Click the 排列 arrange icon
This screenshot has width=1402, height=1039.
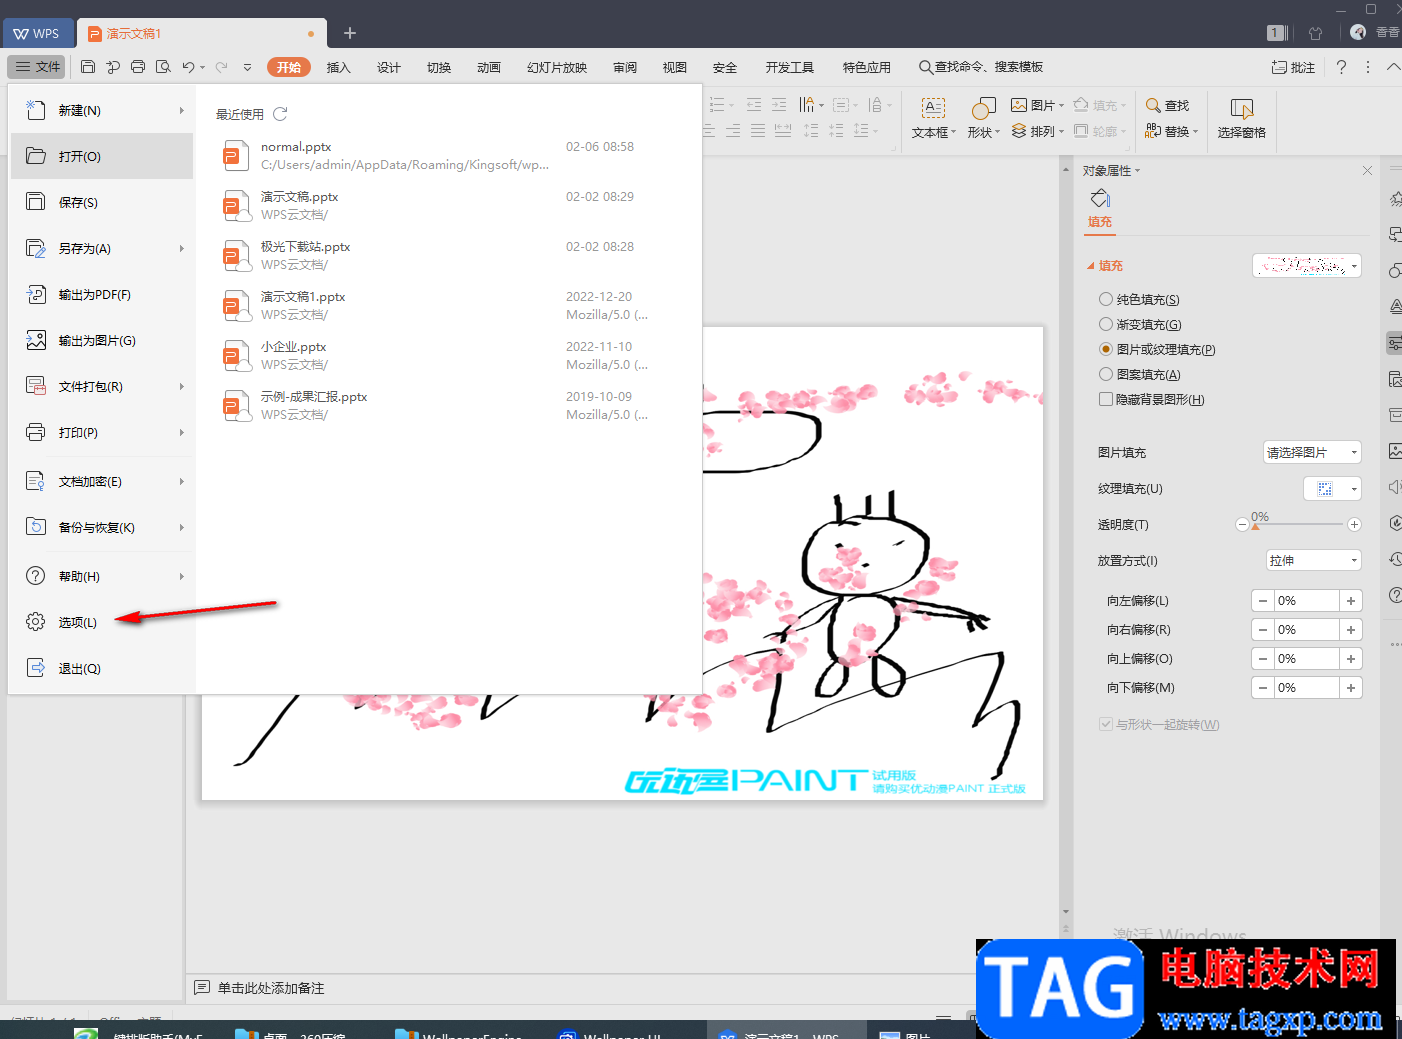tap(1019, 131)
